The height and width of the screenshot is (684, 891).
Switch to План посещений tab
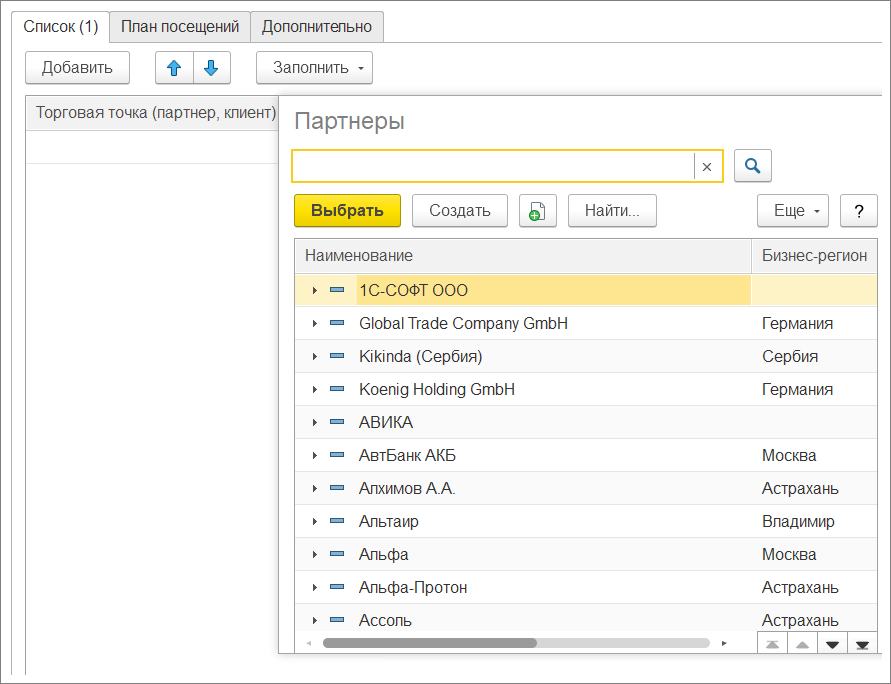180,27
